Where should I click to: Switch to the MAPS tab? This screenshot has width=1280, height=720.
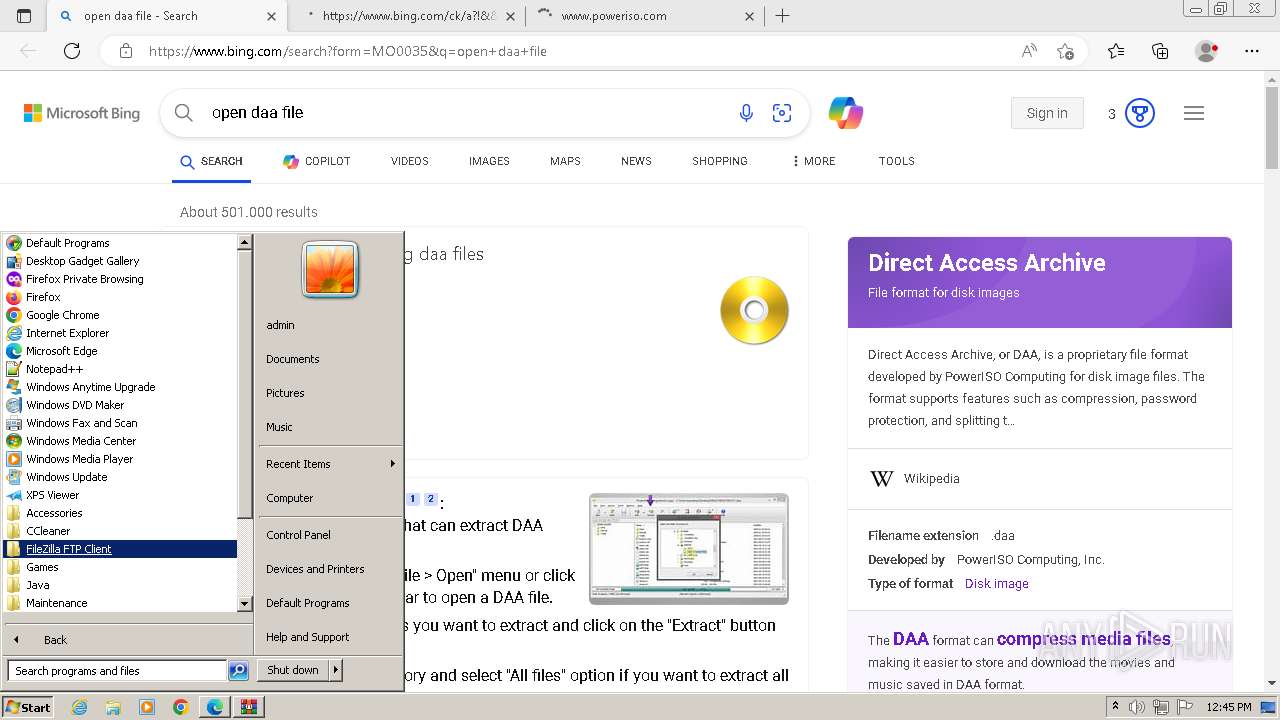coord(565,161)
